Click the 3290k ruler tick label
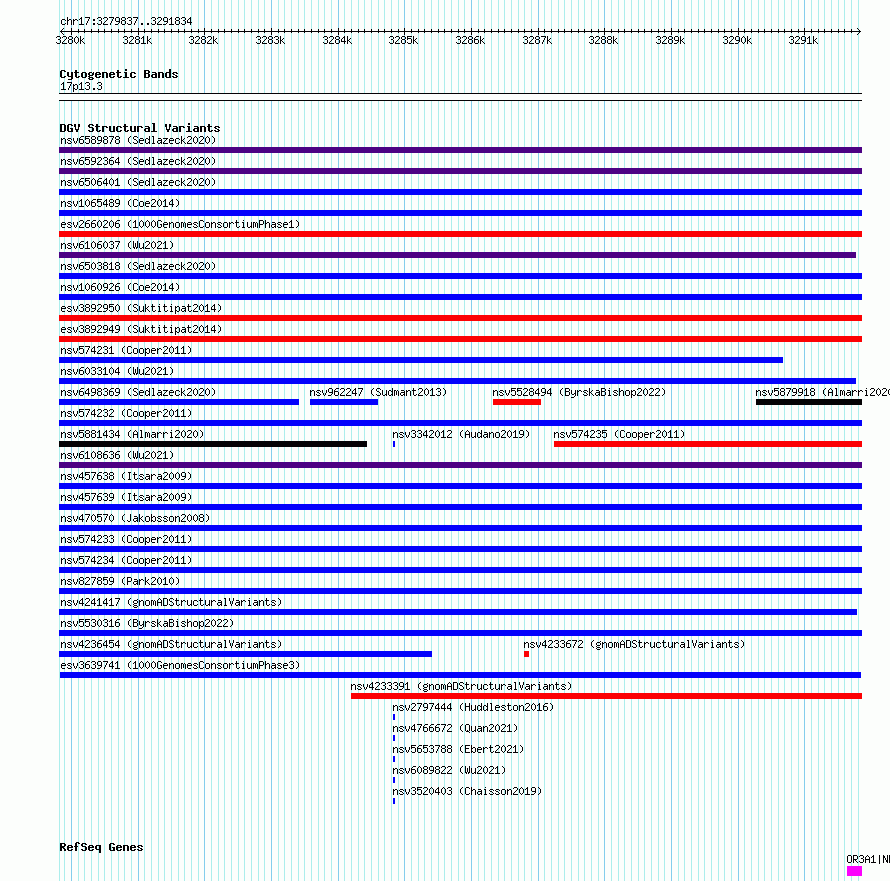This screenshot has width=890, height=881. [737, 40]
